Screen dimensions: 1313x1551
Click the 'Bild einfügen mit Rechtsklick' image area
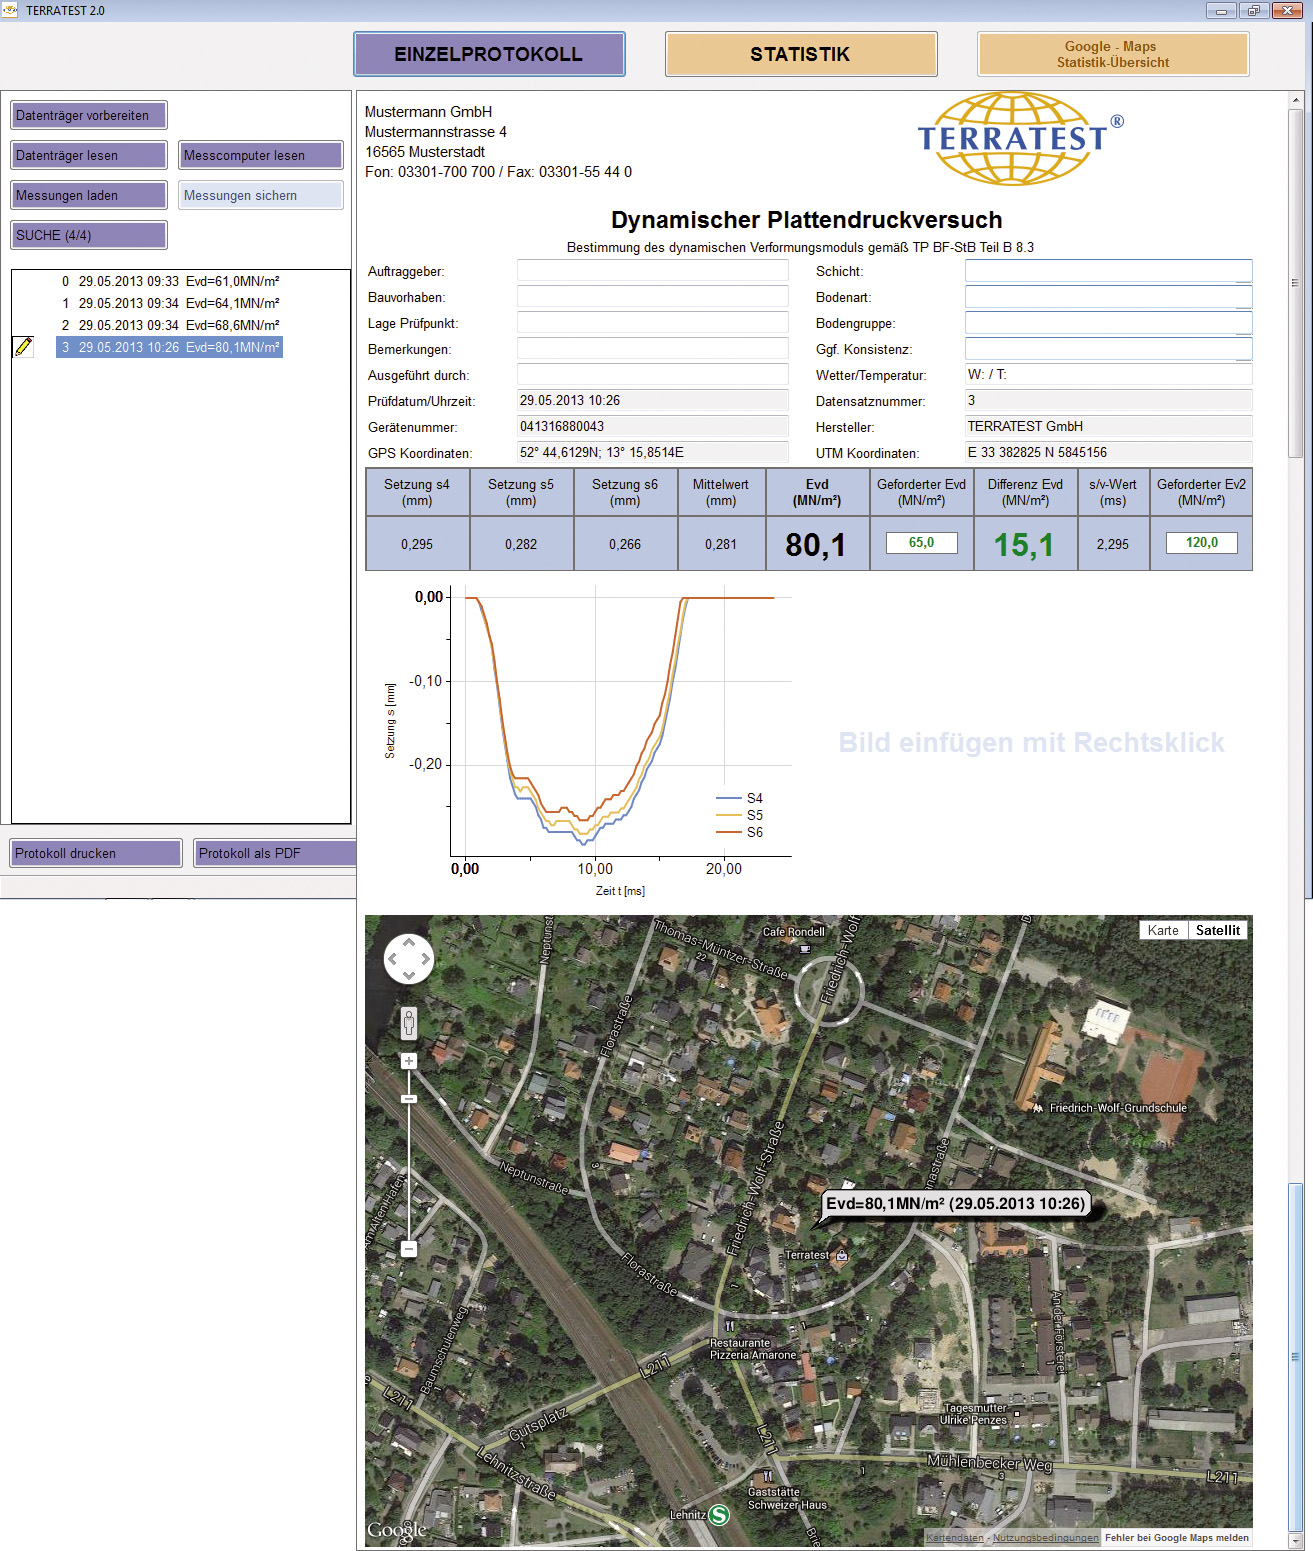(x=1031, y=742)
